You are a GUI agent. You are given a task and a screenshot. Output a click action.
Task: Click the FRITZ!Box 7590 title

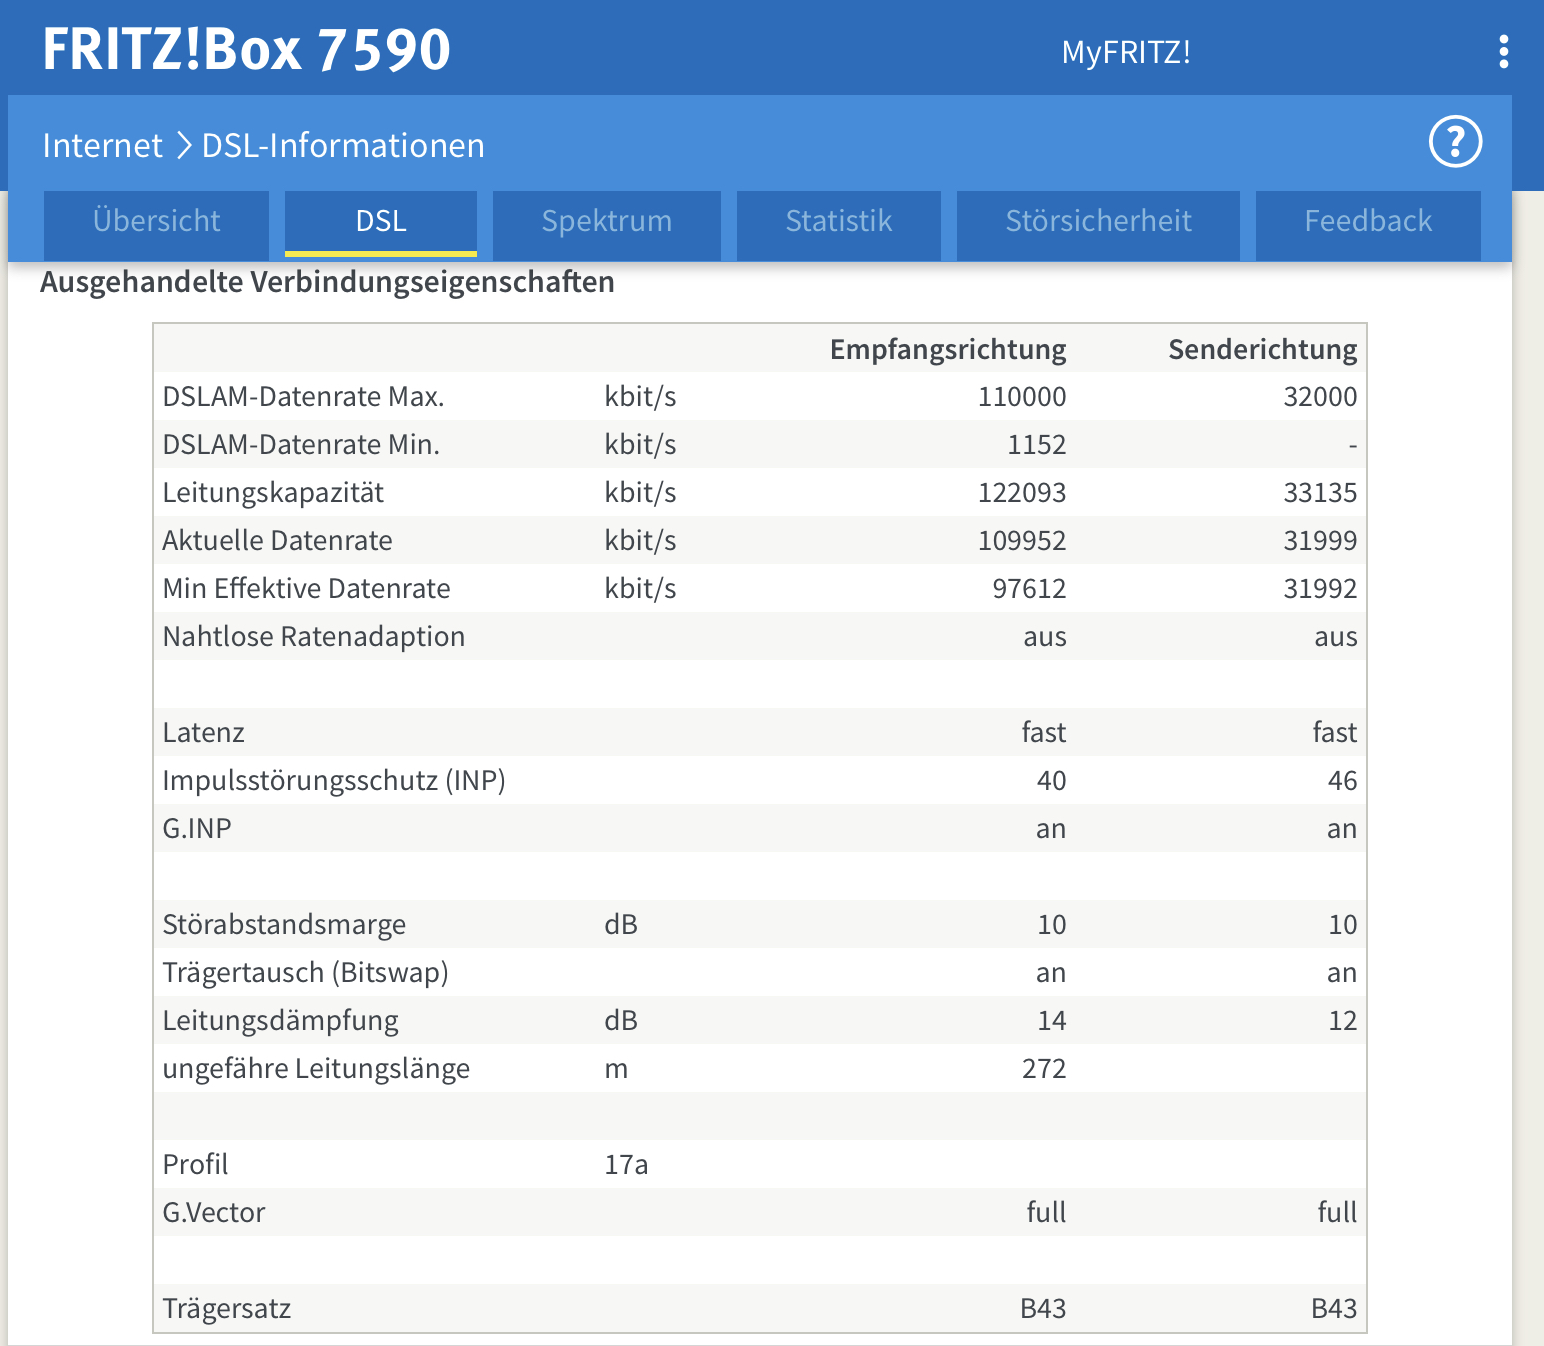[247, 49]
